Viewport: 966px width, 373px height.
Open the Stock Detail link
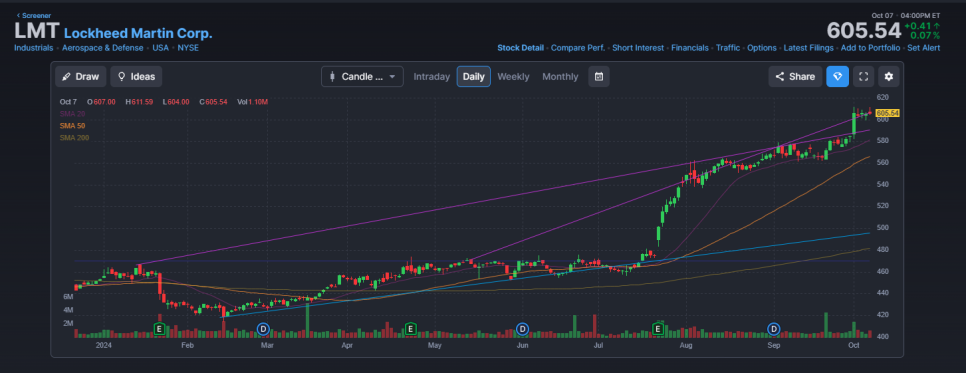[521, 47]
